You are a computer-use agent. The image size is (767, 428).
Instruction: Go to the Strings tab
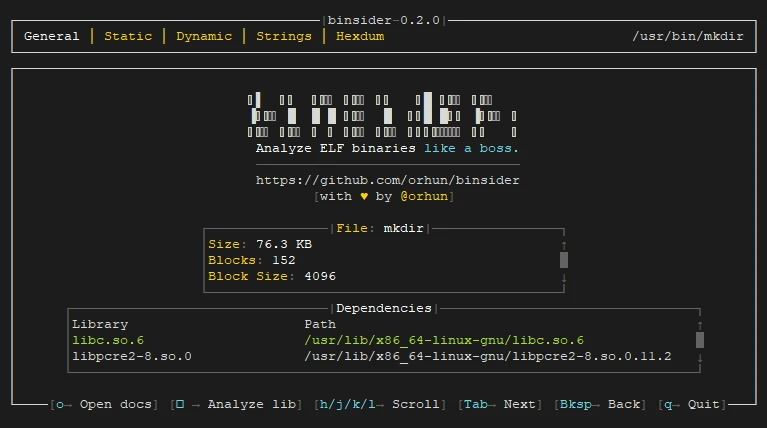(284, 36)
